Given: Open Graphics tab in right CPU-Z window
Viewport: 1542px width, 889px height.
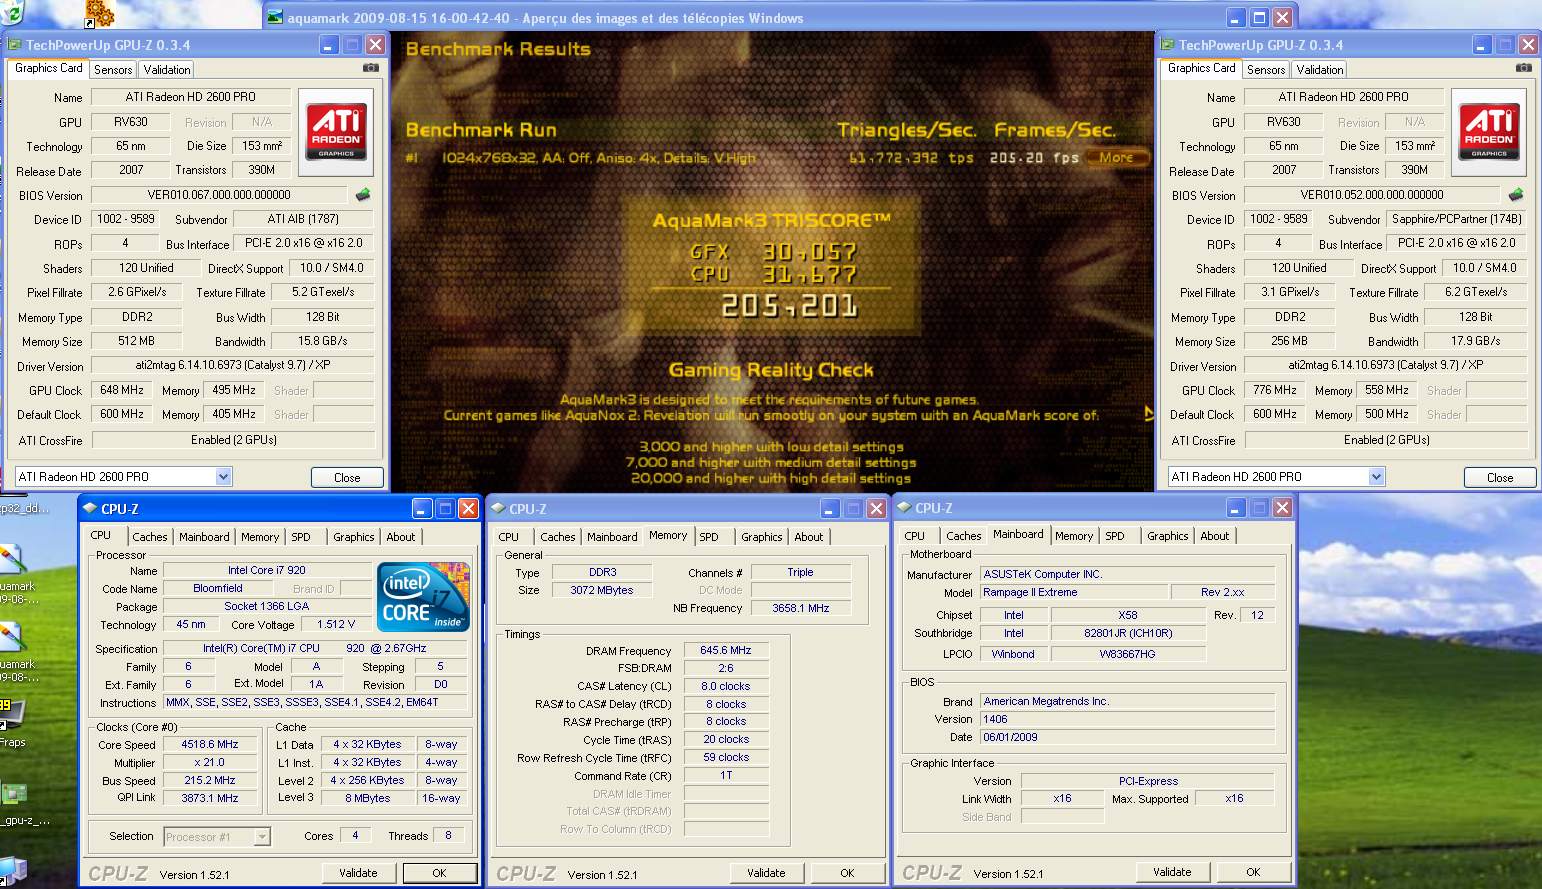Looking at the screenshot, I should [1168, 536].
